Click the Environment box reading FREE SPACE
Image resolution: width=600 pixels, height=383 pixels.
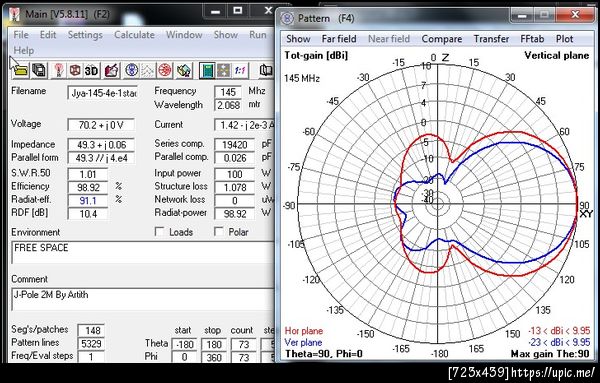pos(143,253)
